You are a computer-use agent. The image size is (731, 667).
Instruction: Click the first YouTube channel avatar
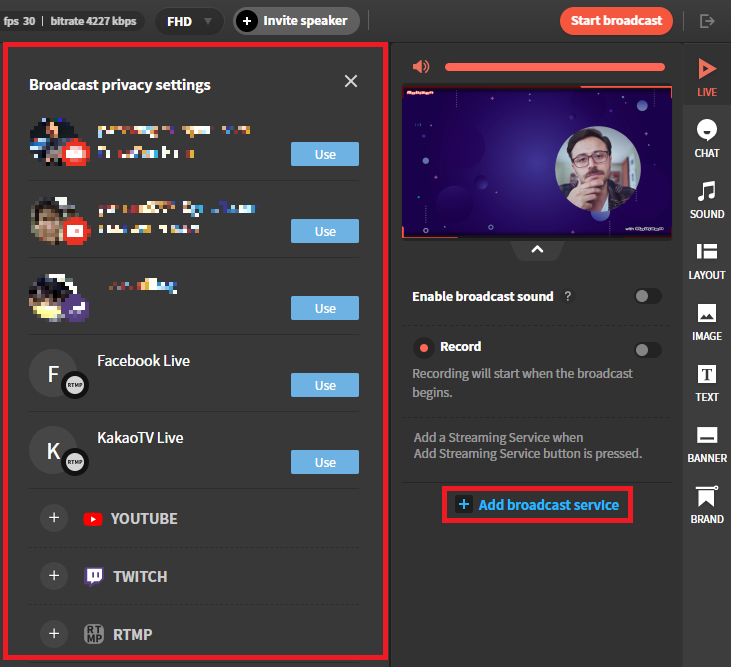[59, 142]
